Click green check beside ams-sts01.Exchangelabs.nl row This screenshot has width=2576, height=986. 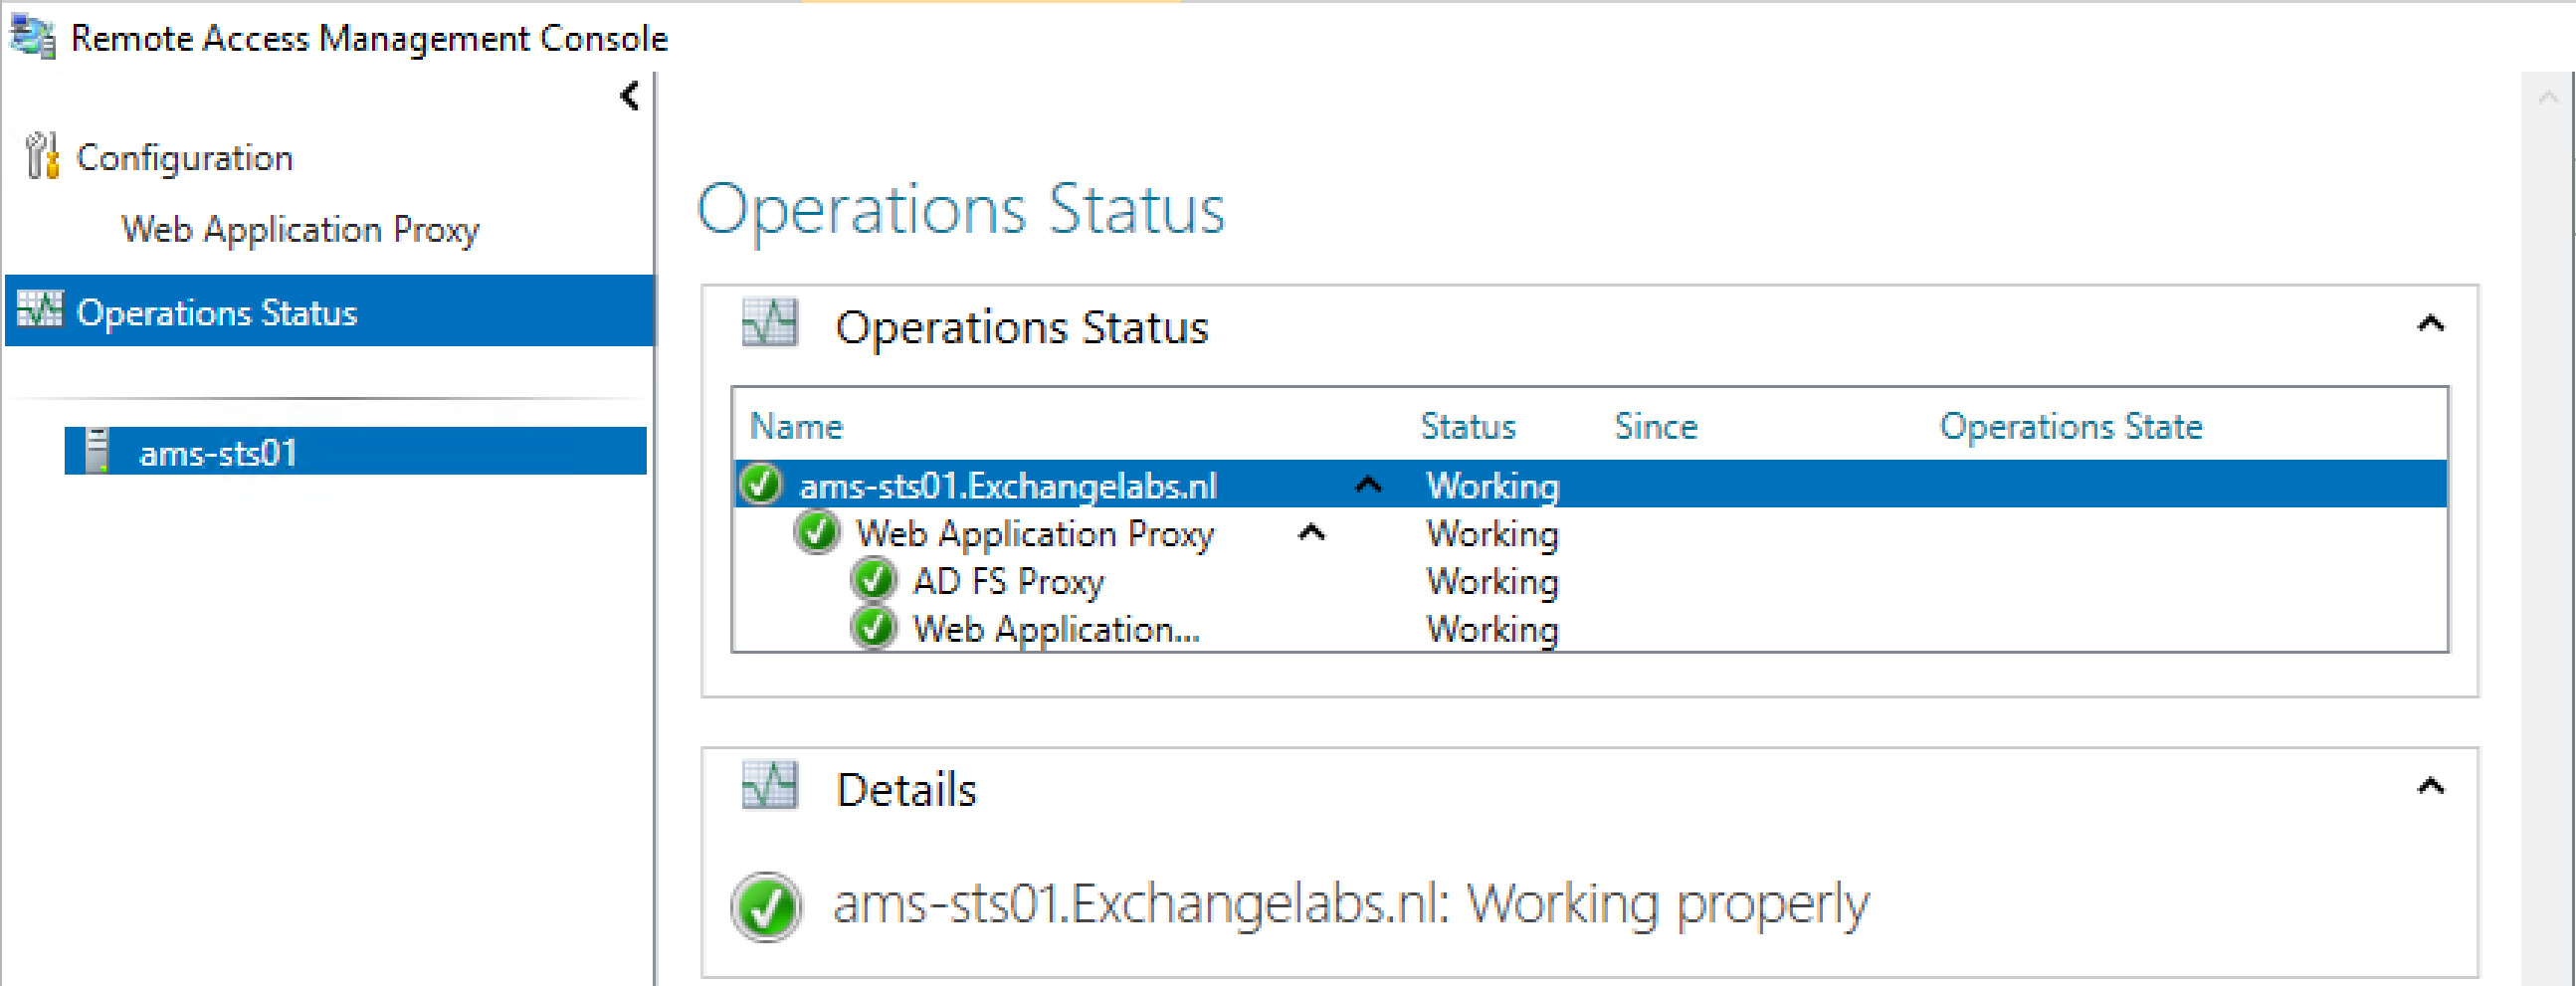(760, 485)
